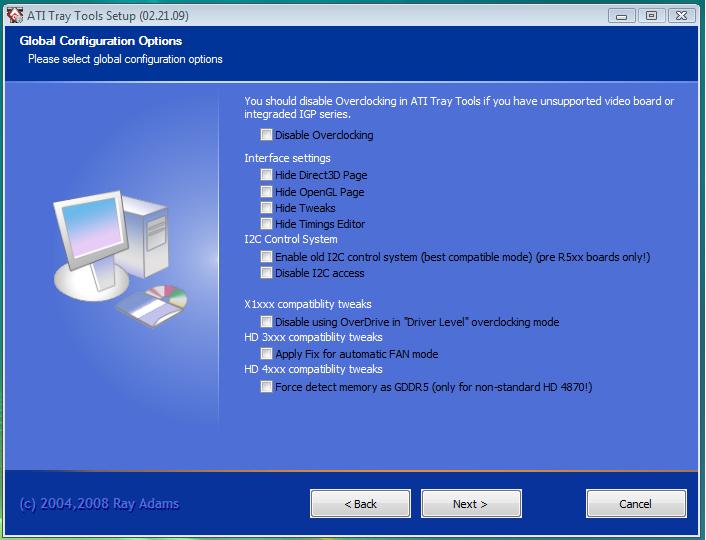Viewport: 706px width, 540px height.
Task: Click the 'Interface settings' section label
Action: tap(287, 158)
